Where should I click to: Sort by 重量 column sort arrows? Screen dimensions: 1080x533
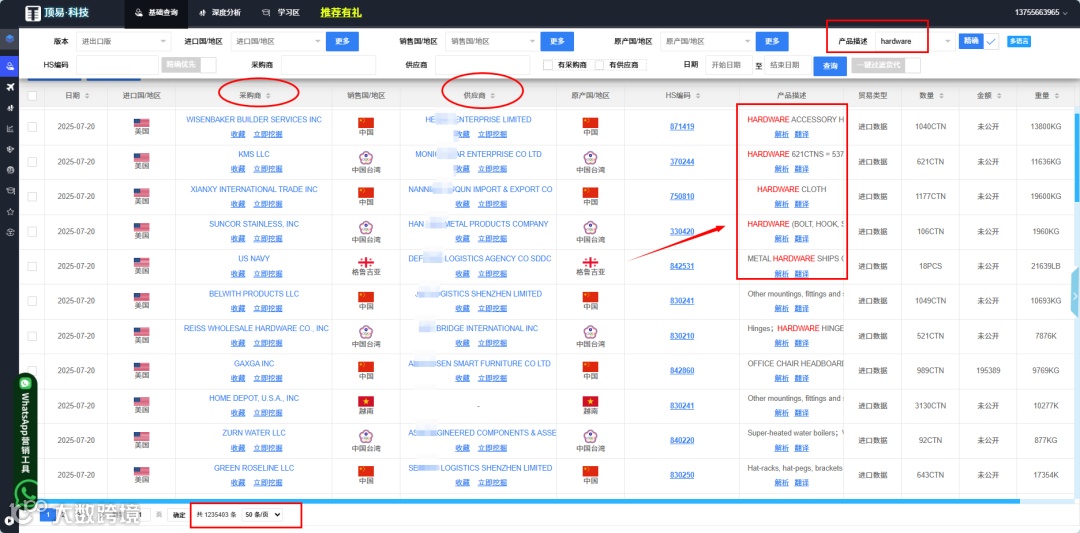tap(1058, 96)
